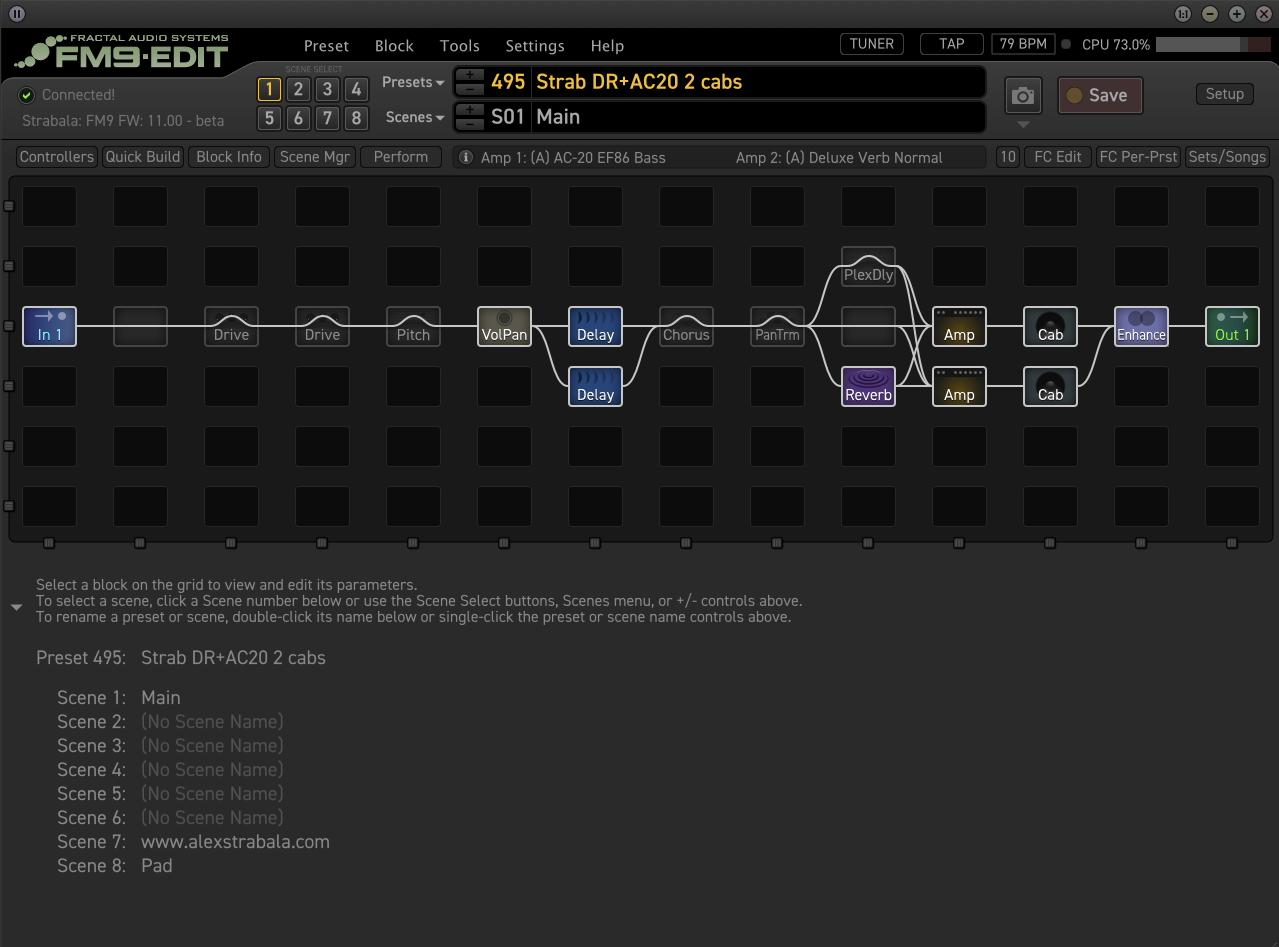Switch to scene 2 button
The height and width of the screenshot is (947, 1279).
(297, 89)
